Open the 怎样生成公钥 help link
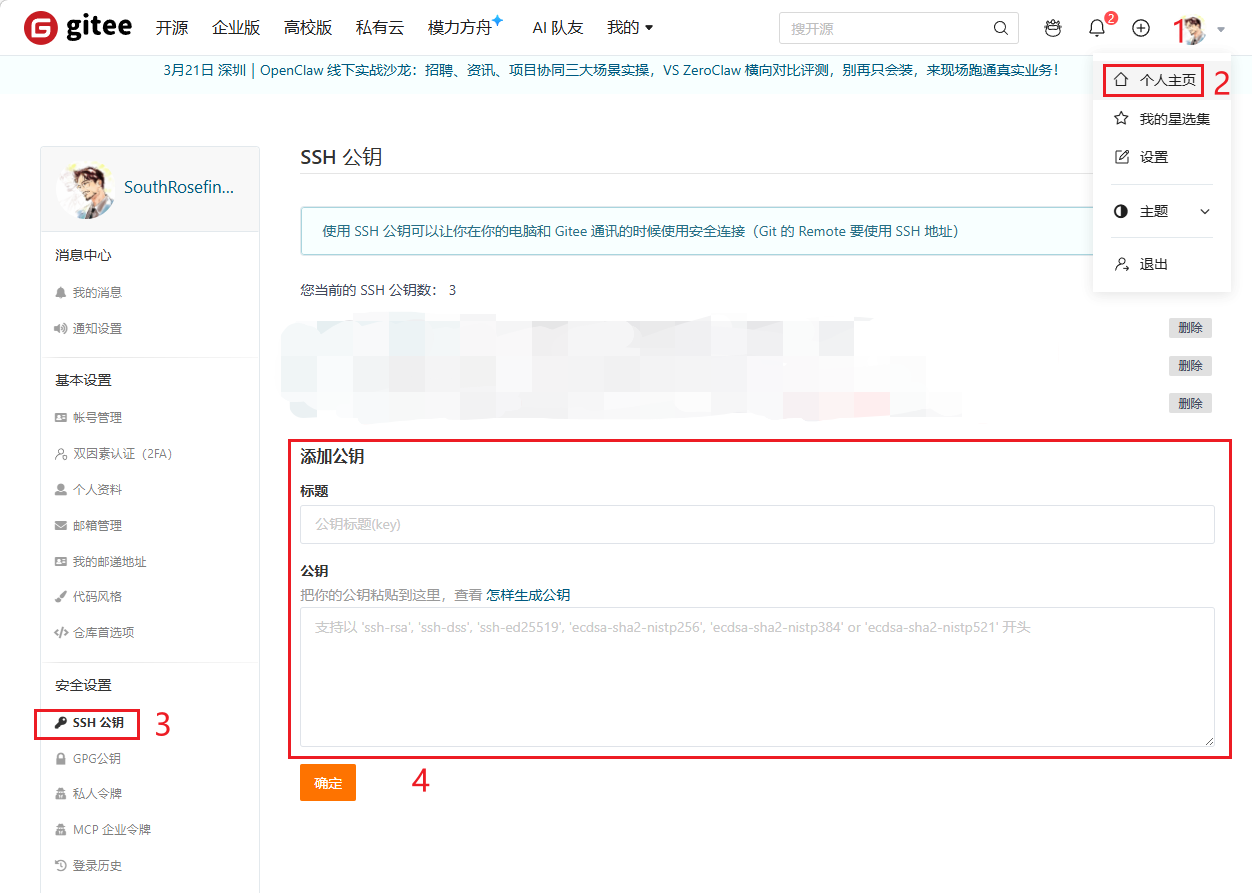Screen dimensions: 1252x893 point(528,595)
